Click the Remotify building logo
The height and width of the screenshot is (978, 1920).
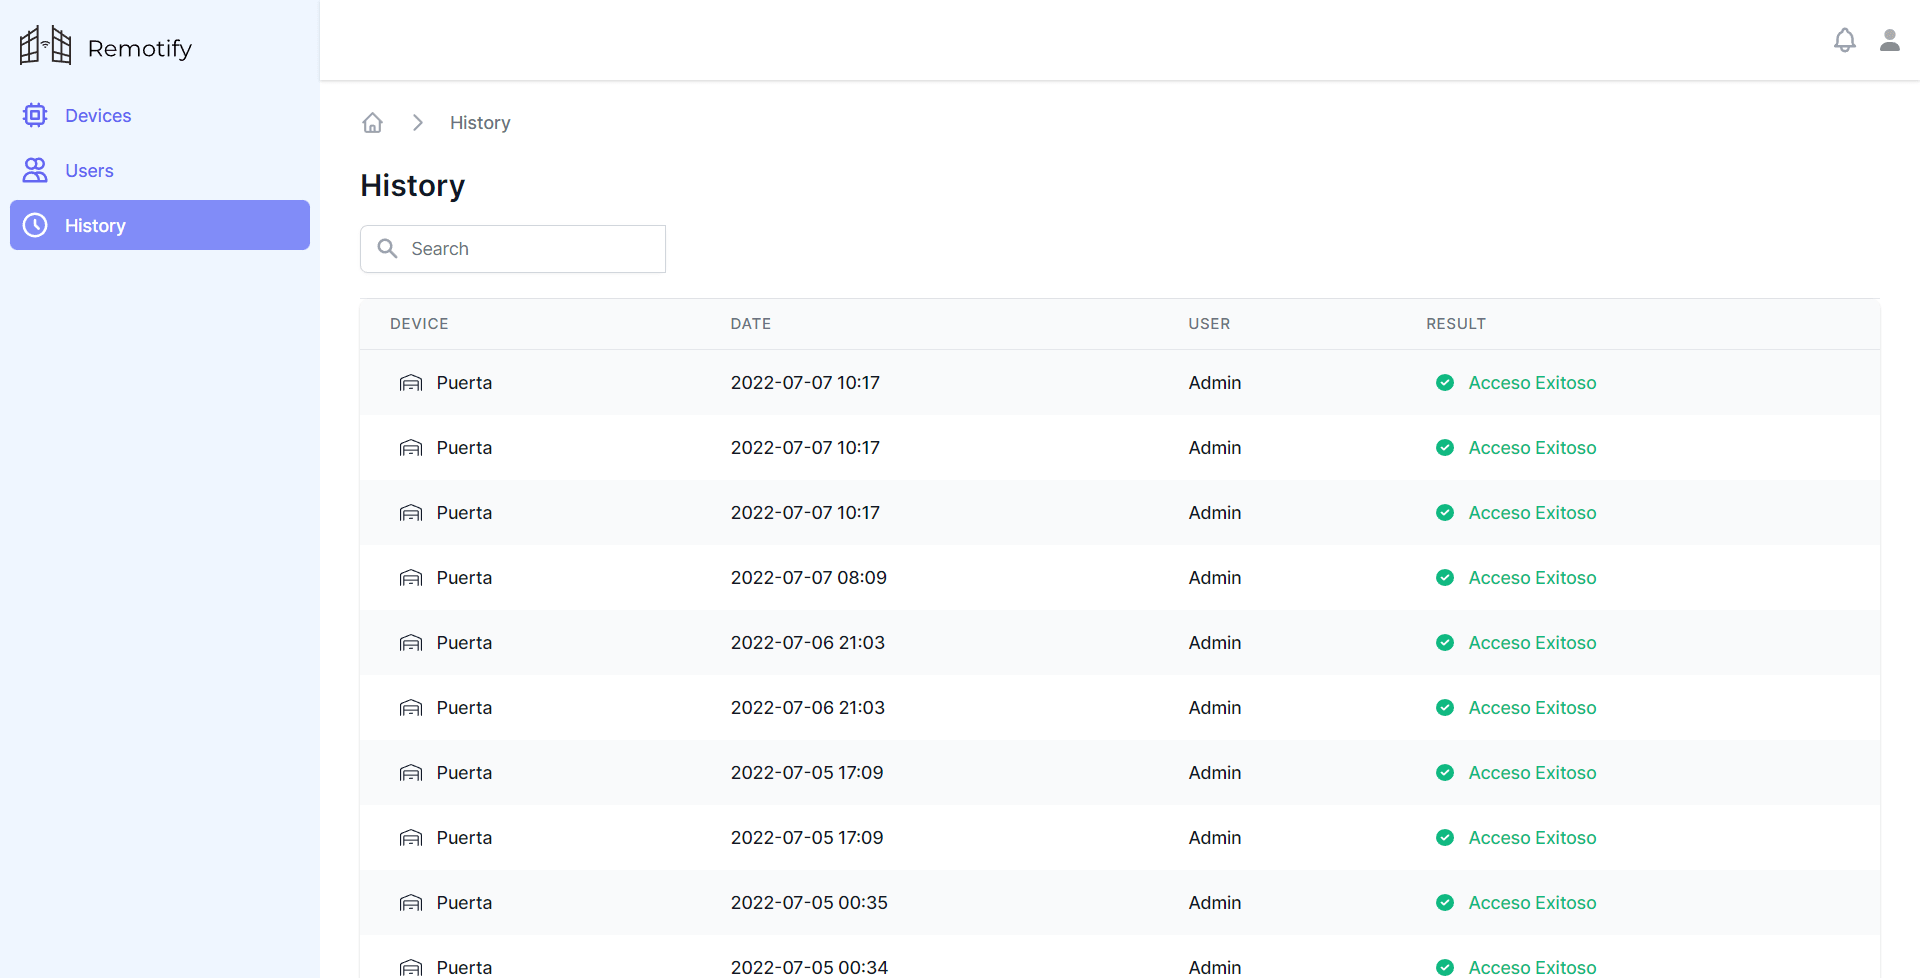(x=46, y=45)
